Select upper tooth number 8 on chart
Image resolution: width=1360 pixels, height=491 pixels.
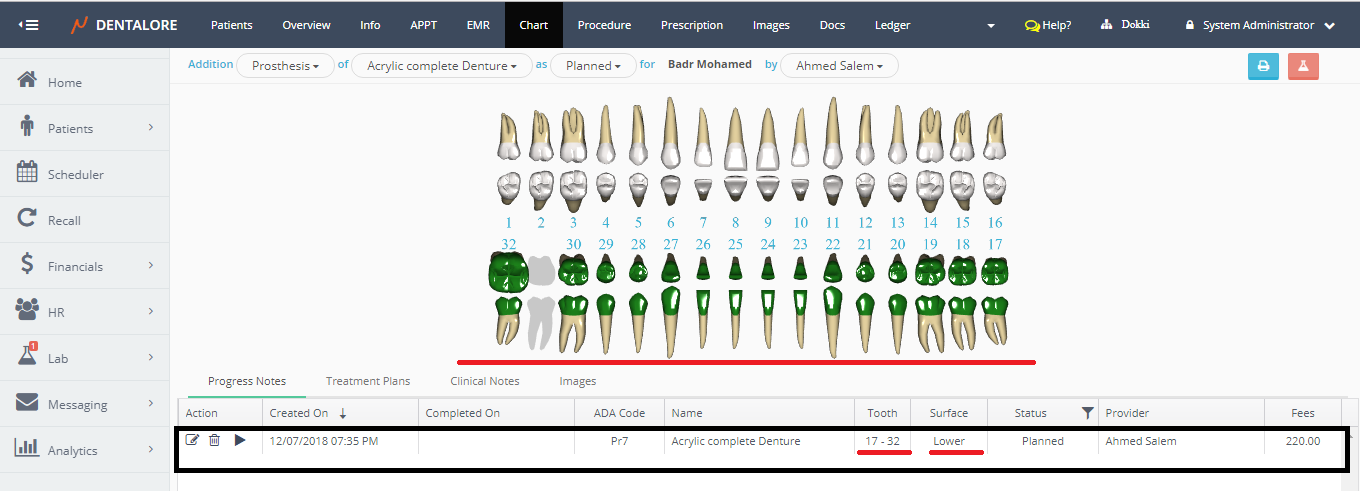pos(735,140)
